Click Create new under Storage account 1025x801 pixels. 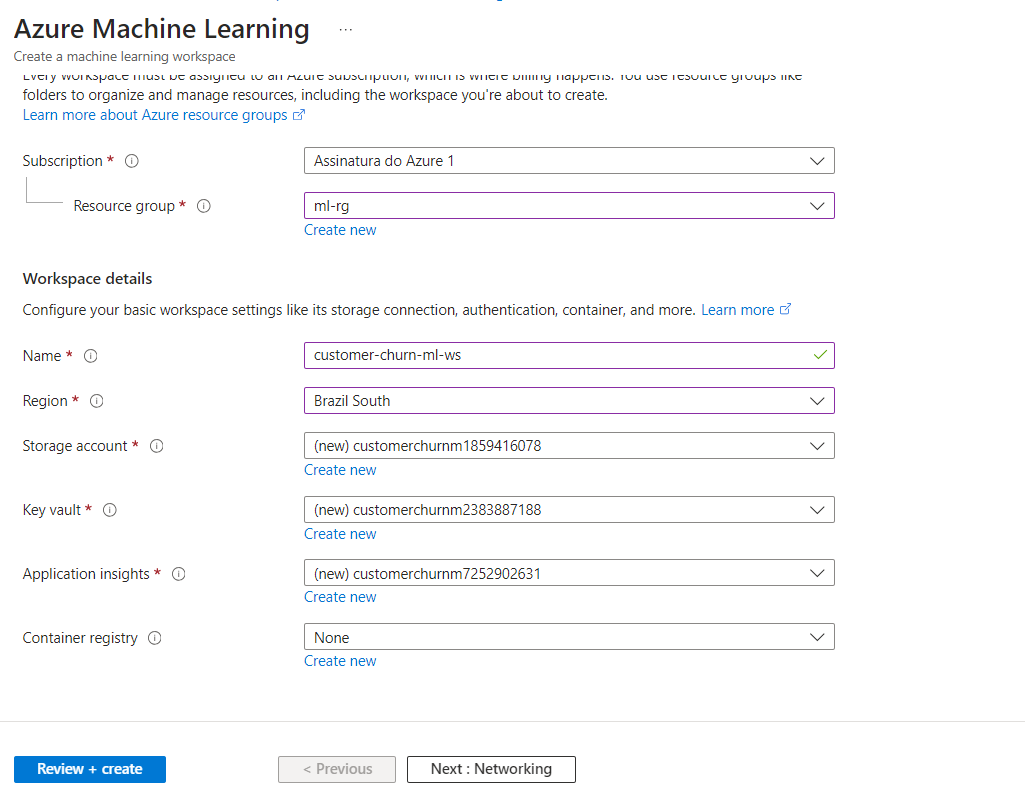(340, 470)
